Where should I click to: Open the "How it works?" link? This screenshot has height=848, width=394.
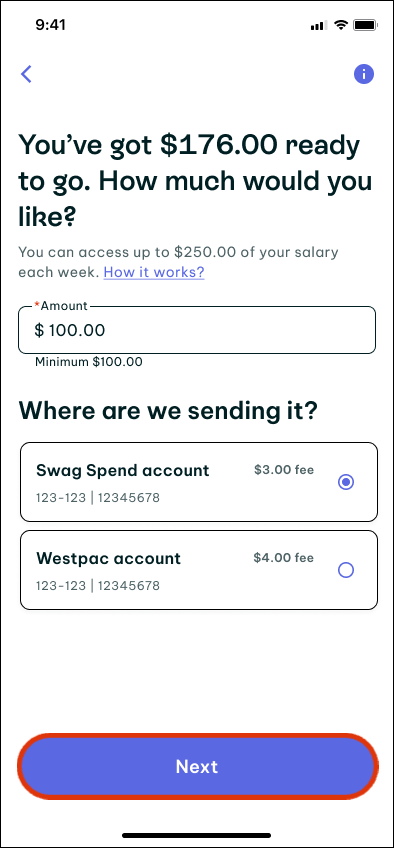click(154, 271)
